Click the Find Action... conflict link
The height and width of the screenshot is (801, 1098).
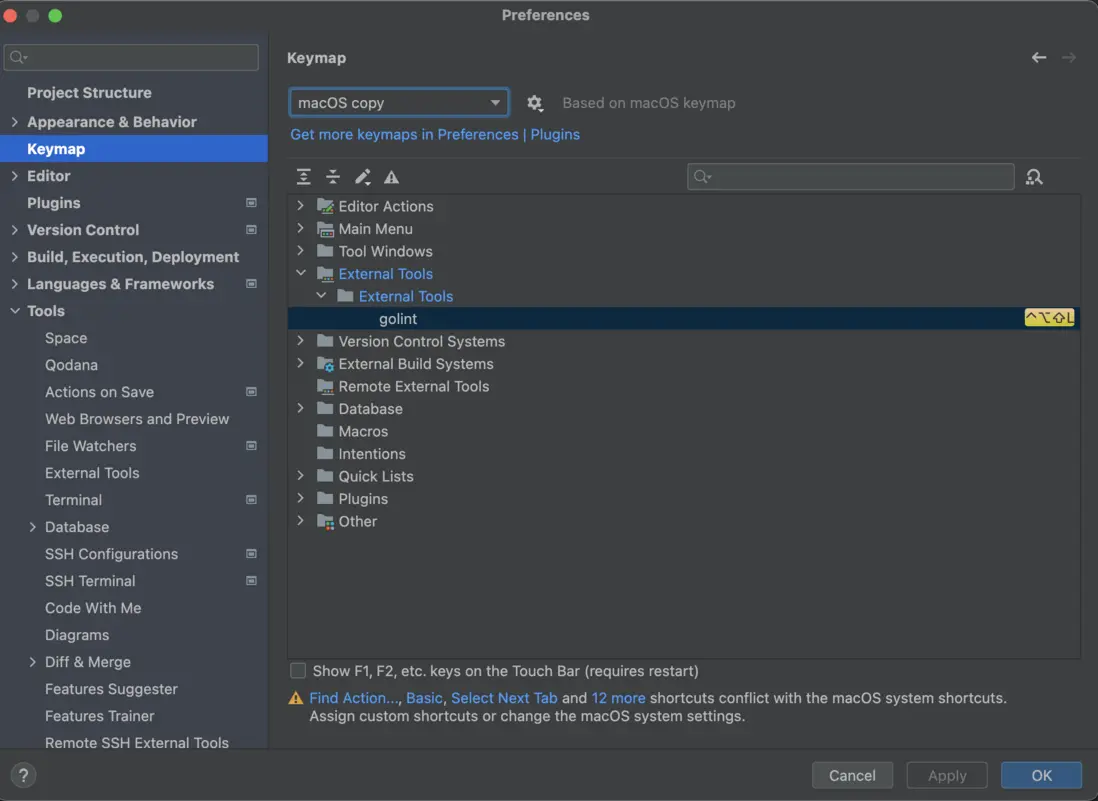[352, 698]
